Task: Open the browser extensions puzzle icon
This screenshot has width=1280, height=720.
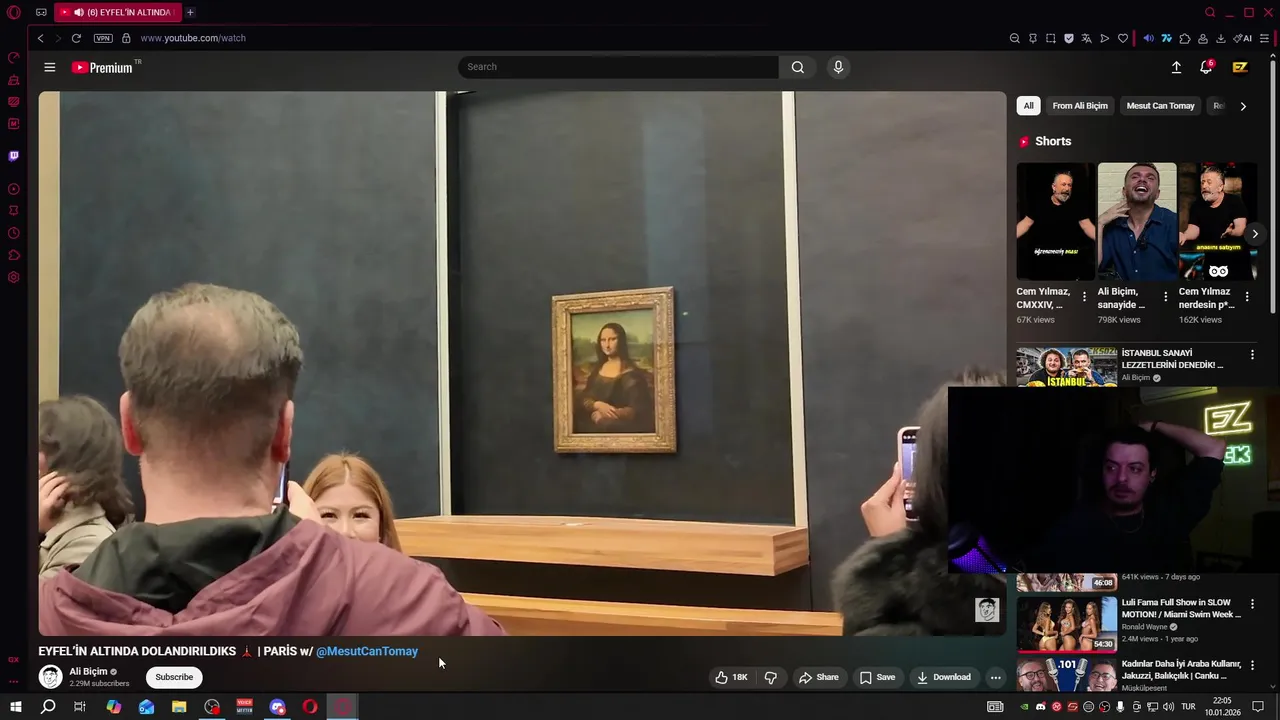Action: pos(1185,38)
